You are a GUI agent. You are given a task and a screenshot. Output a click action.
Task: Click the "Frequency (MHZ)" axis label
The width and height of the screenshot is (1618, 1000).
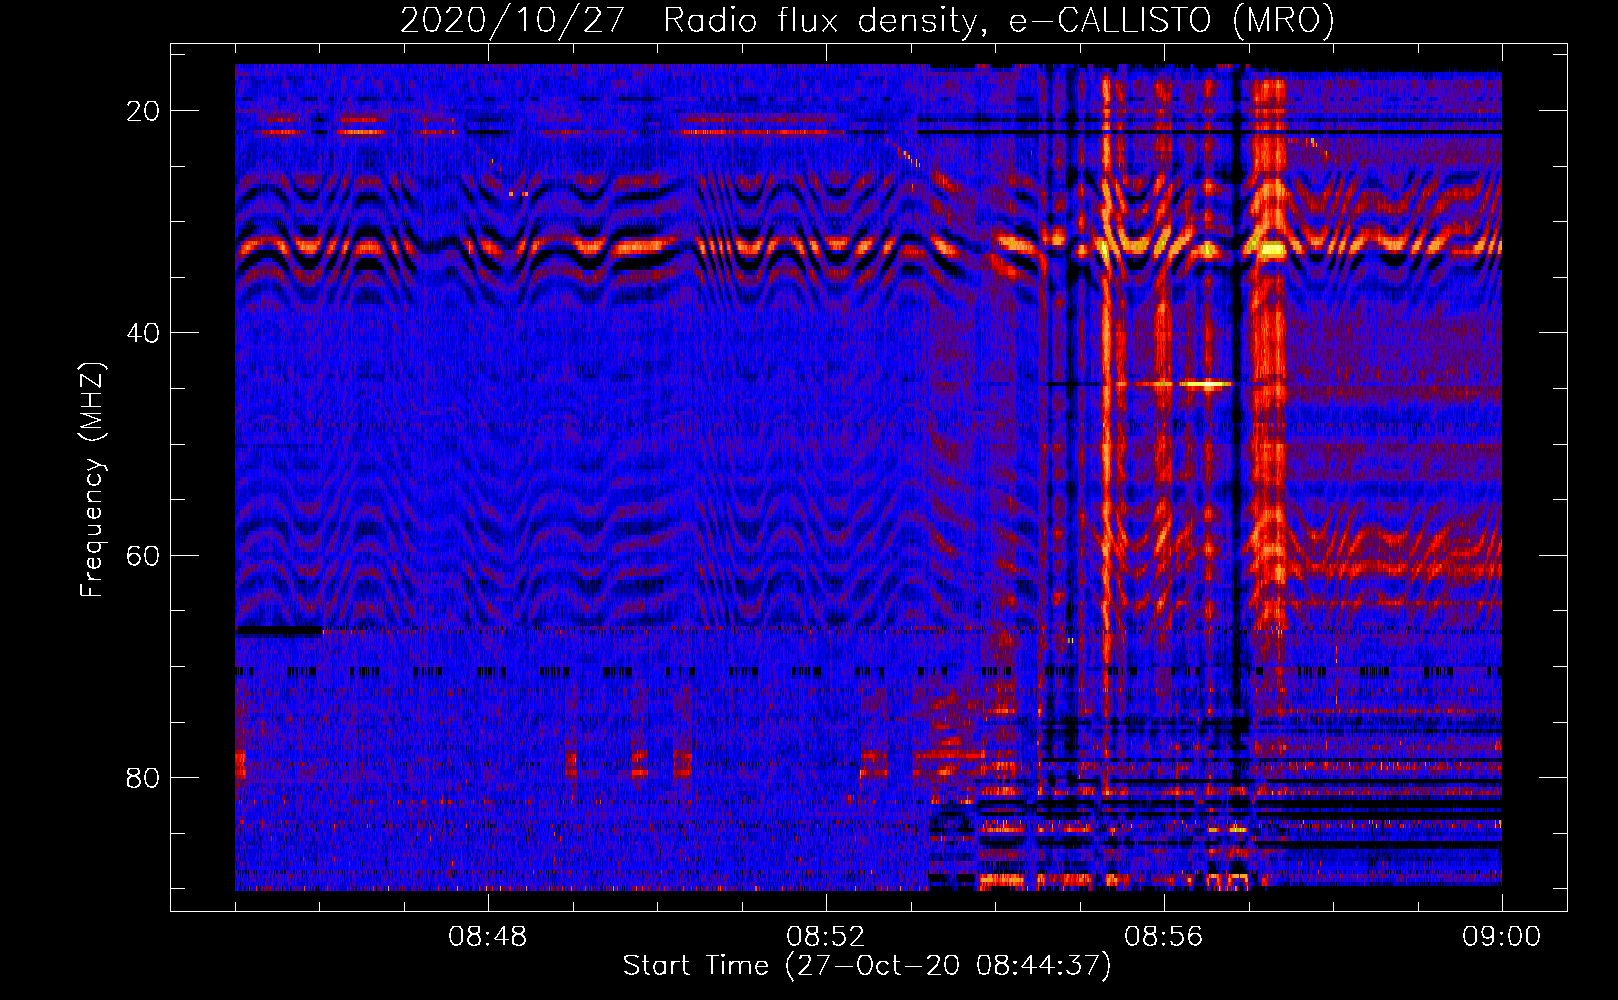coord(92,480)
